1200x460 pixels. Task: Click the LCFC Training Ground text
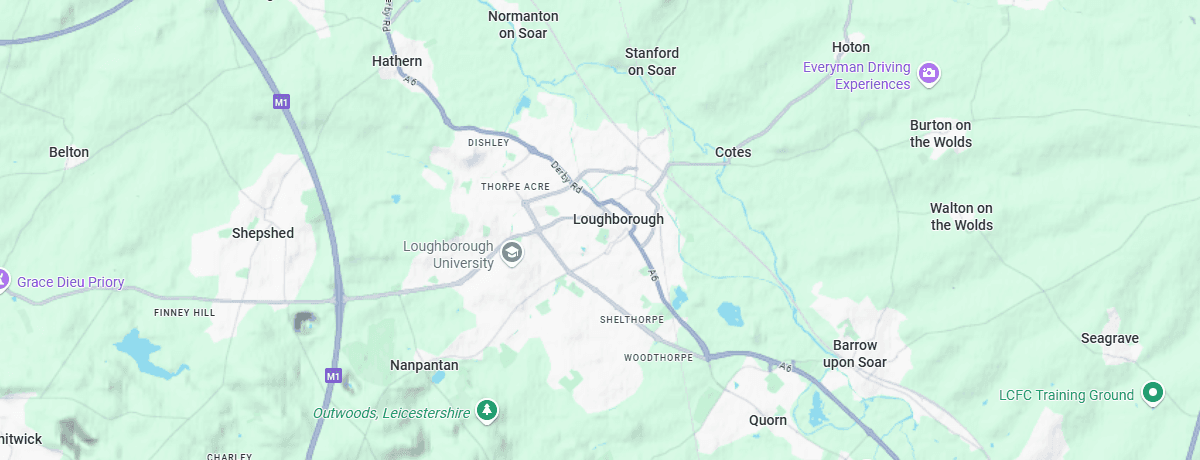click(x=1067, y=395)
